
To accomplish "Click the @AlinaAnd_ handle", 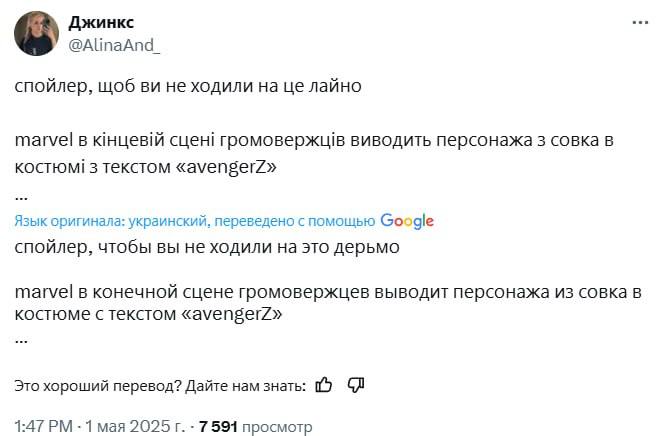I will 113,45.
